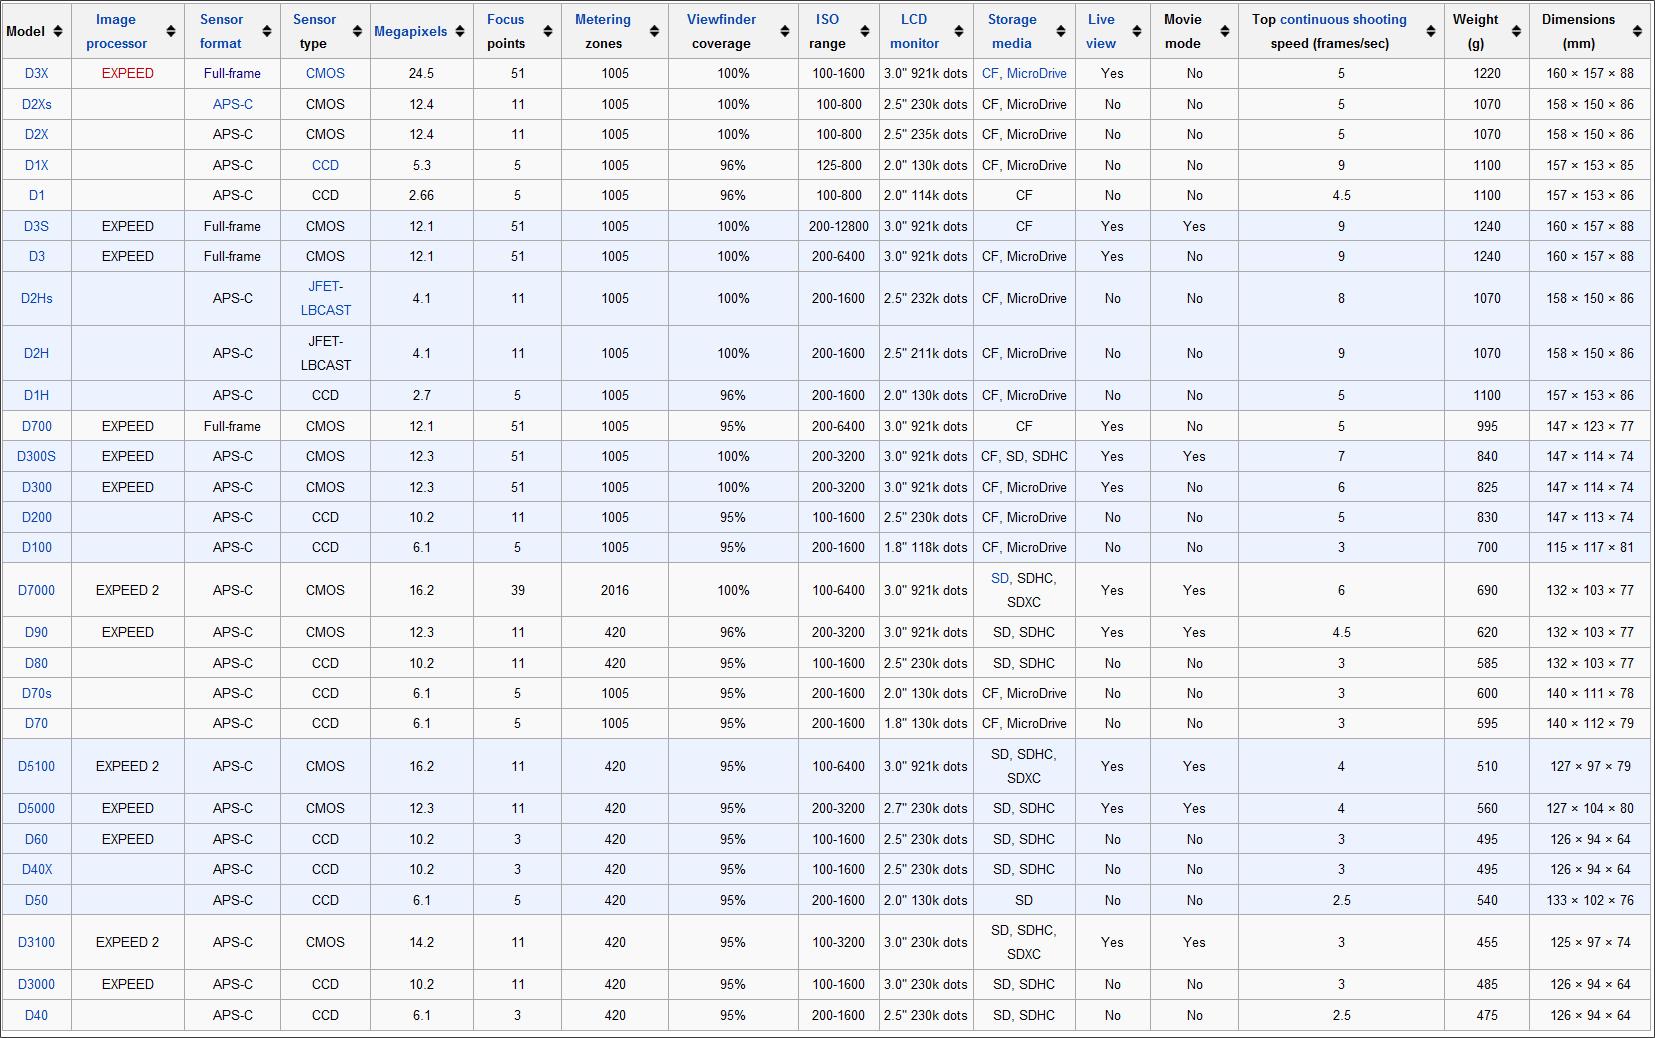1655x1038 pixels.
Task: Sort by Metering zones sort arrows
Action: pyautogui.click(x=654, y=31)
